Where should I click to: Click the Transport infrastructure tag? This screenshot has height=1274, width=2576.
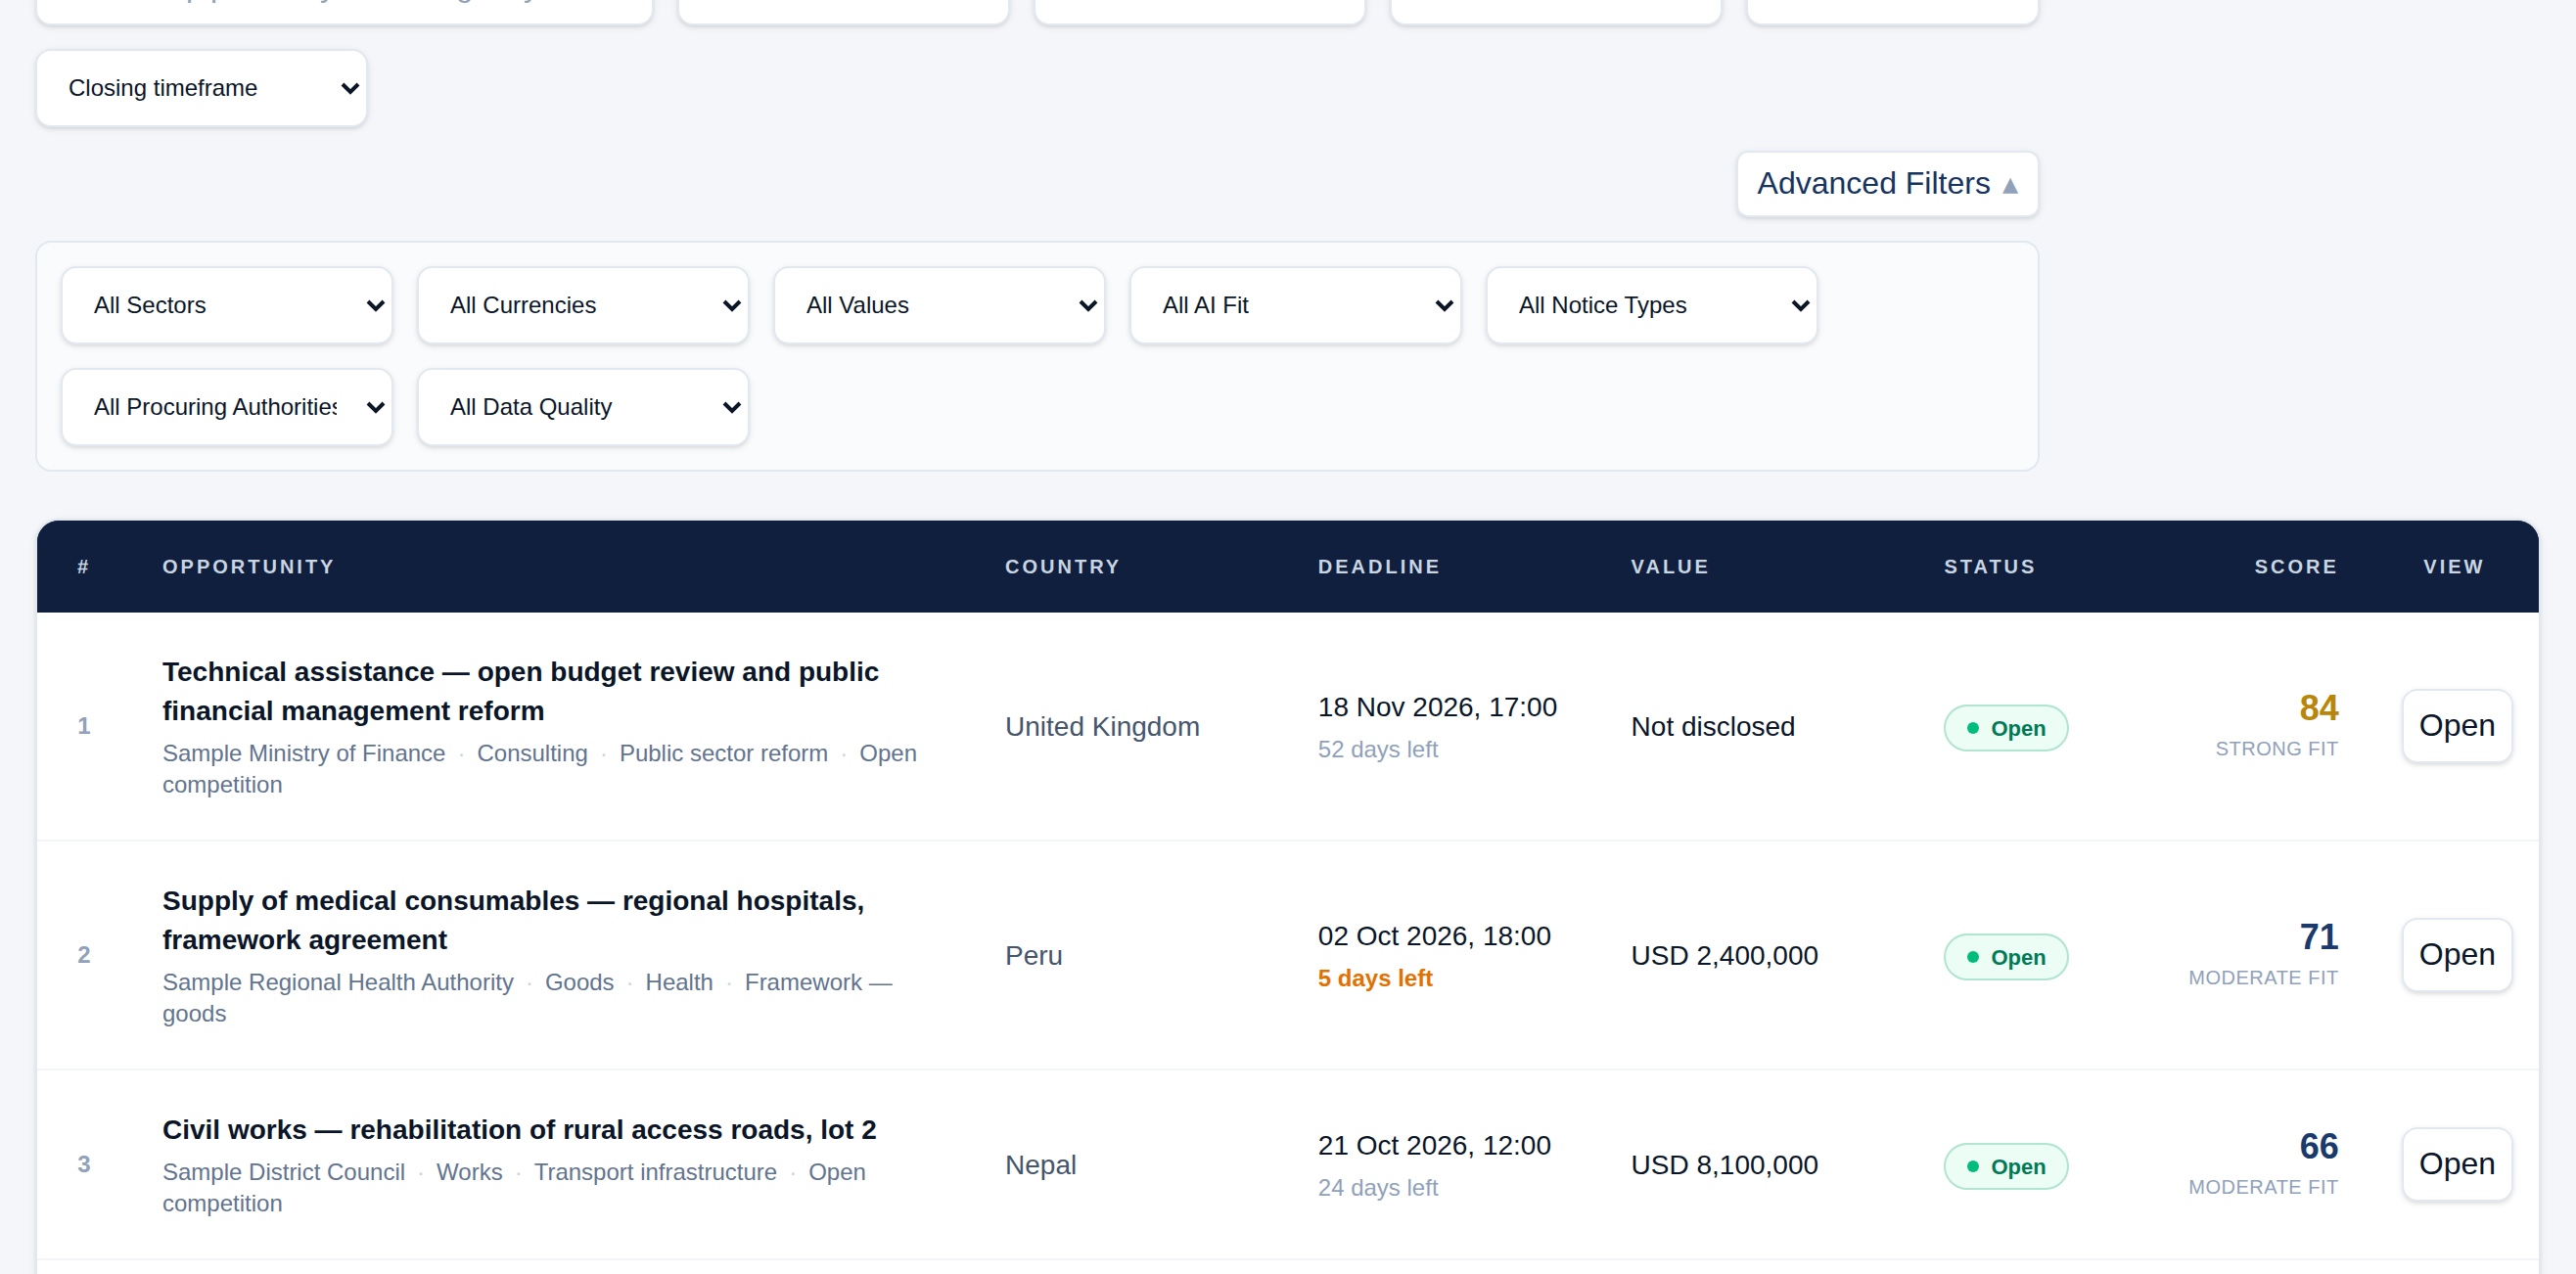[x=654, y=1172]
